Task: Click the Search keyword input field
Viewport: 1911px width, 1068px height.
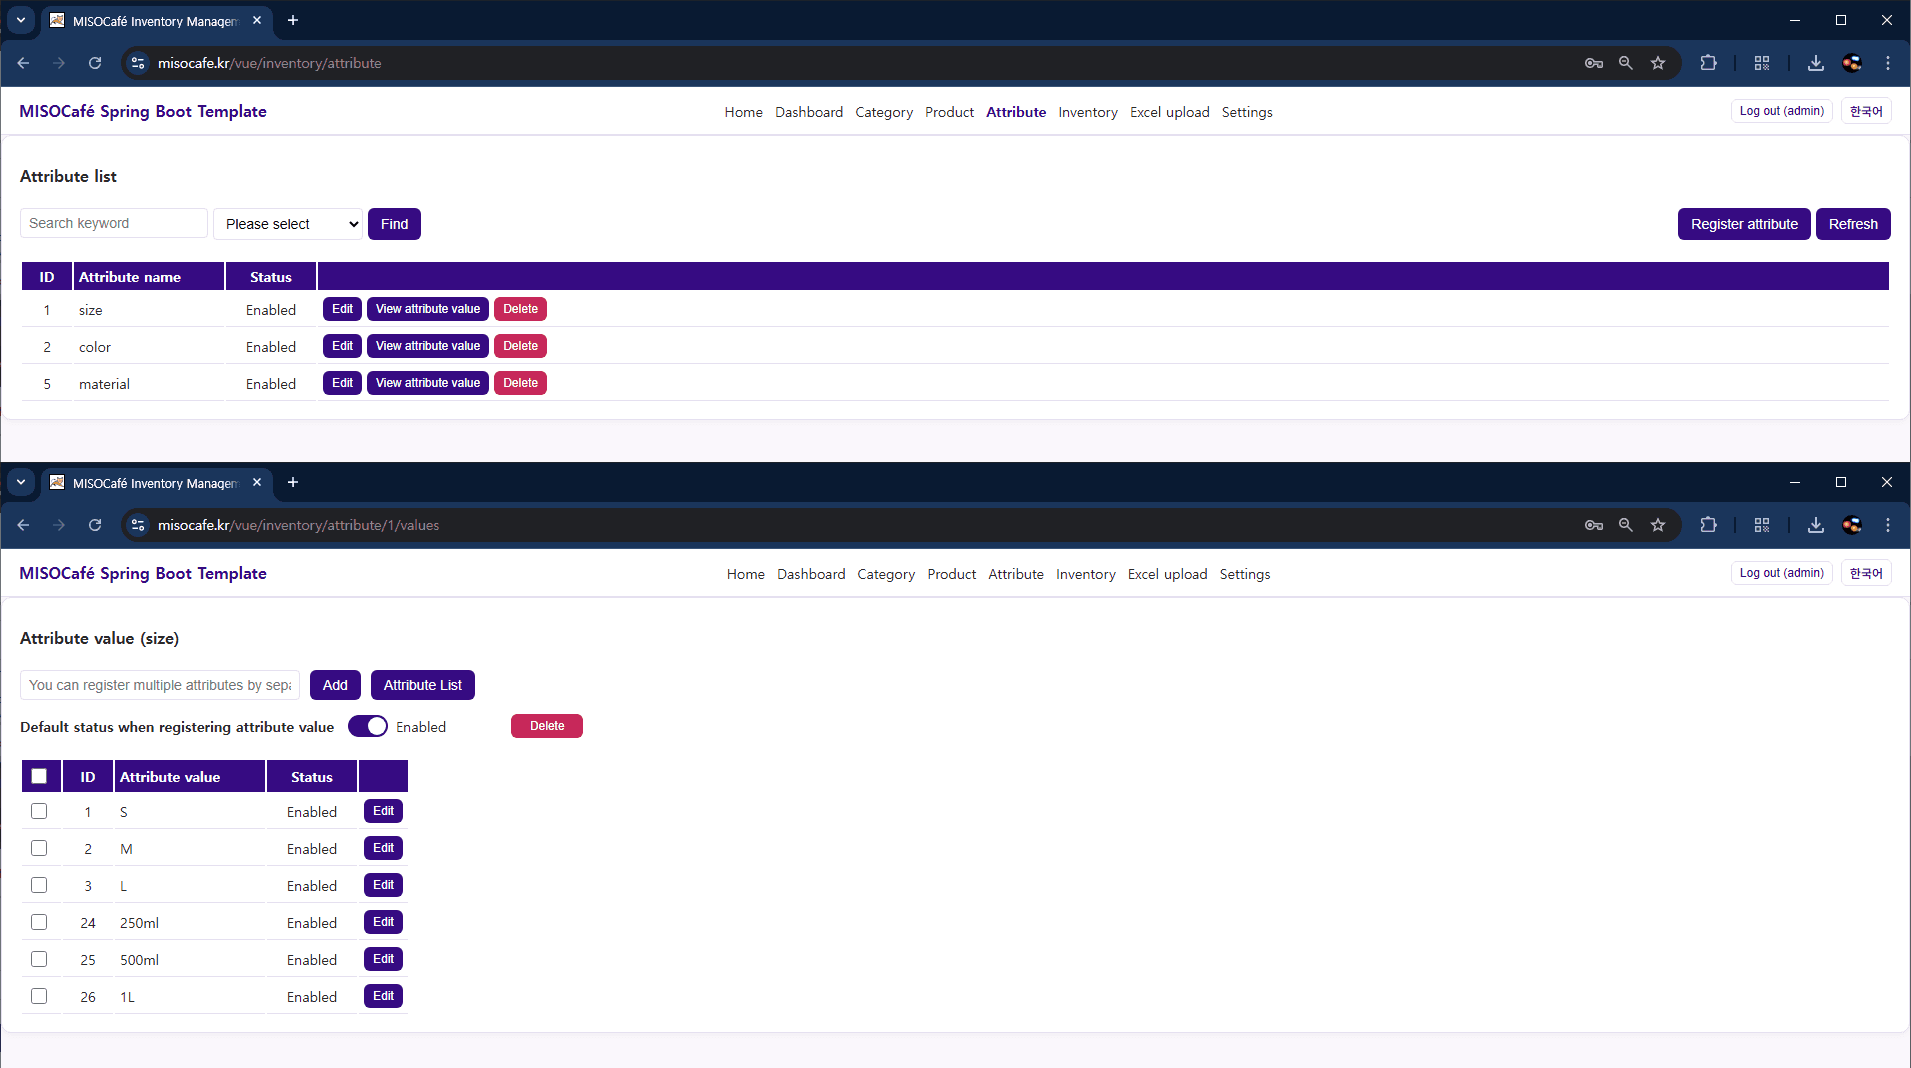Action: (x=113, y=222)
